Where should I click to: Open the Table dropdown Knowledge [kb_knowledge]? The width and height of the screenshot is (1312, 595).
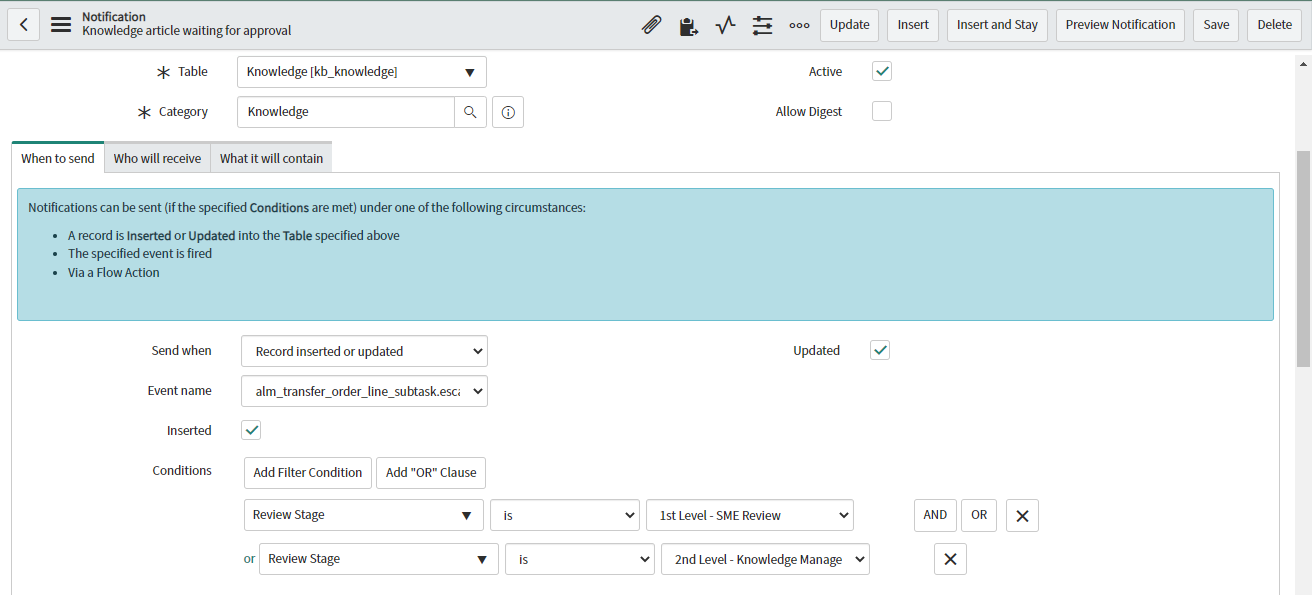click(x=362, y=72)
